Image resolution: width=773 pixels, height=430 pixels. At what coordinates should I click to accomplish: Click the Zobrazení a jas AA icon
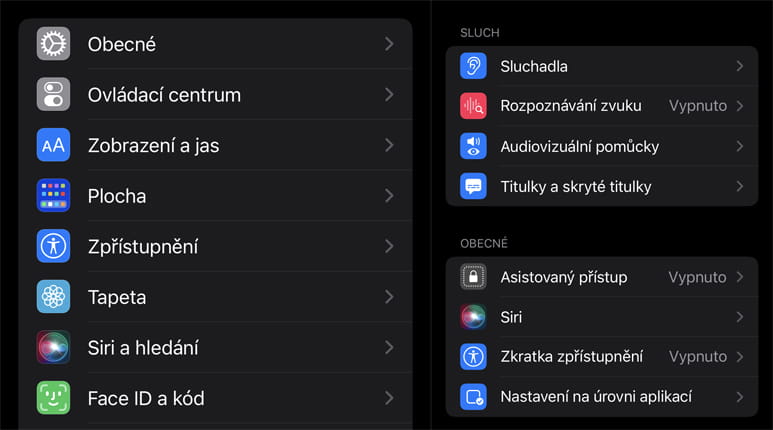53,145
